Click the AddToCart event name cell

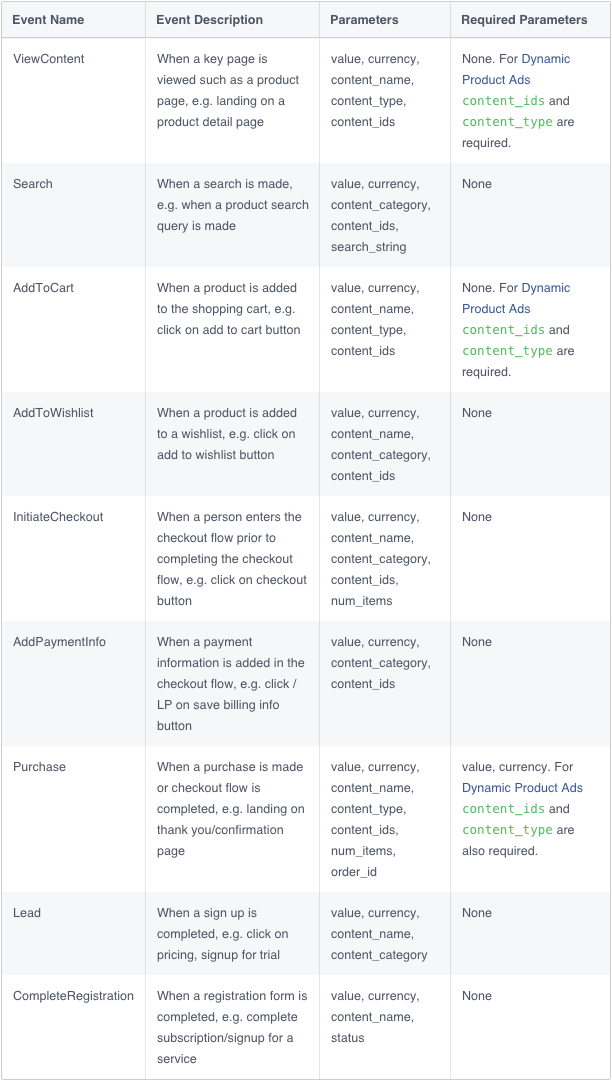click(x=43, y=288)
